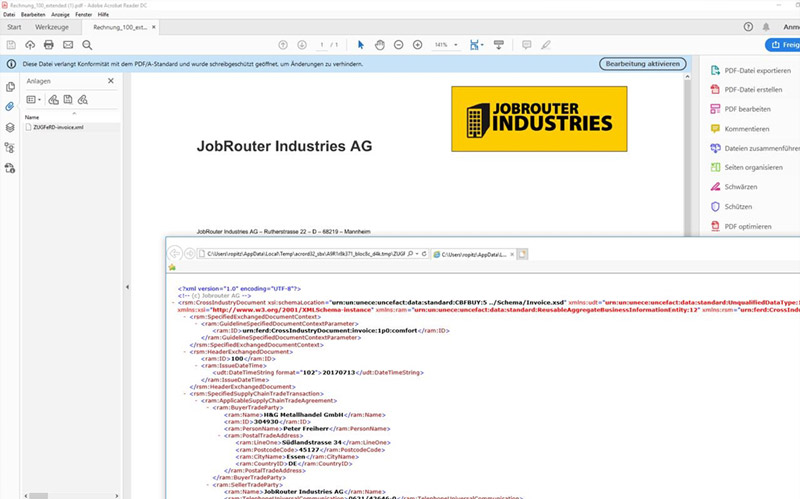This screenshot has width=800, height=499.
Task: Close the Anlagen panel
Action: [x=111, y=81]
